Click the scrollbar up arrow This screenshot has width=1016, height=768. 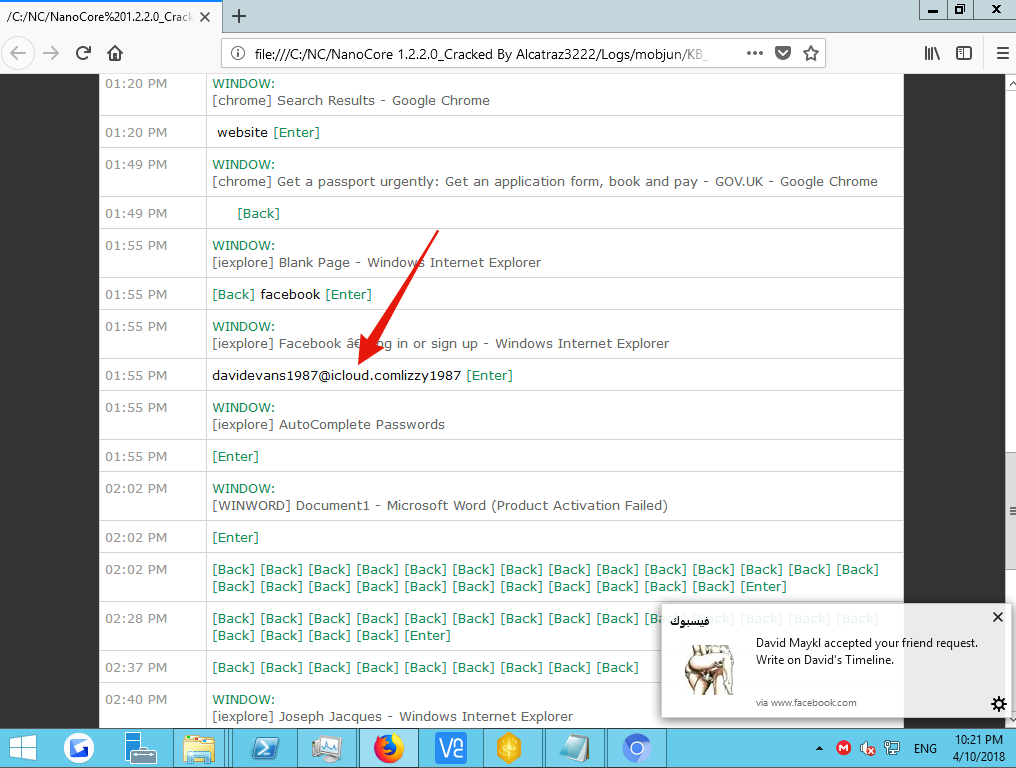pos(1011,83)
